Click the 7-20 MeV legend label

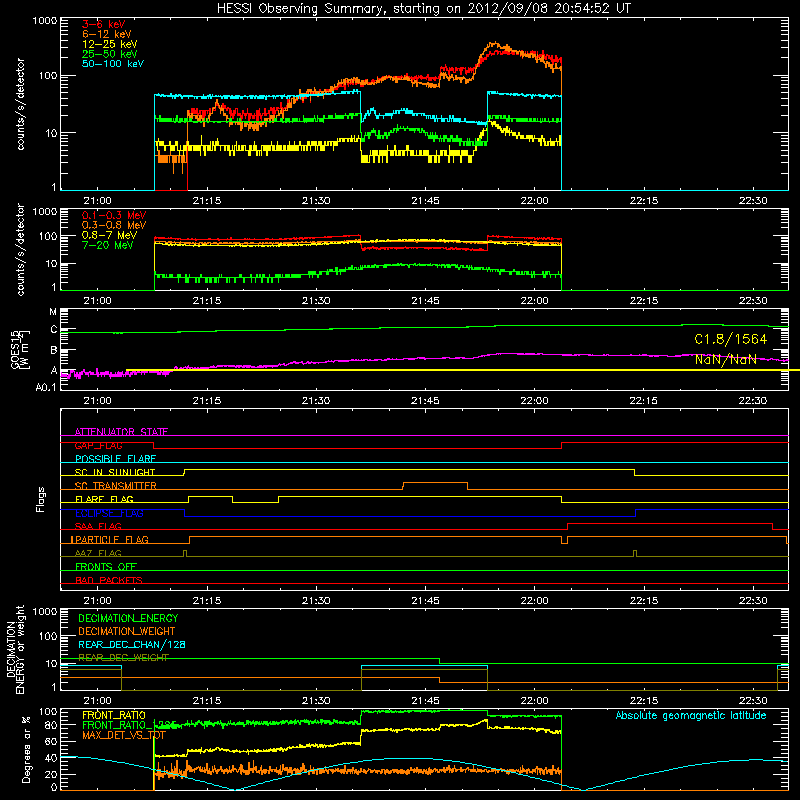[x=108, y=245]
